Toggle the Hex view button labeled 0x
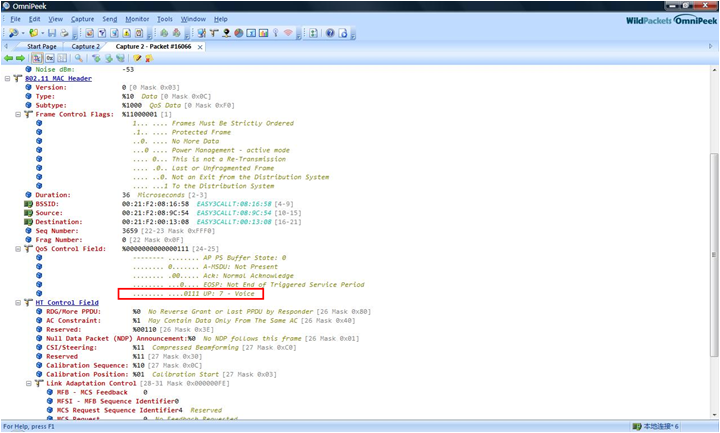The width and height of the screenshot is (720, 433). 50,58
